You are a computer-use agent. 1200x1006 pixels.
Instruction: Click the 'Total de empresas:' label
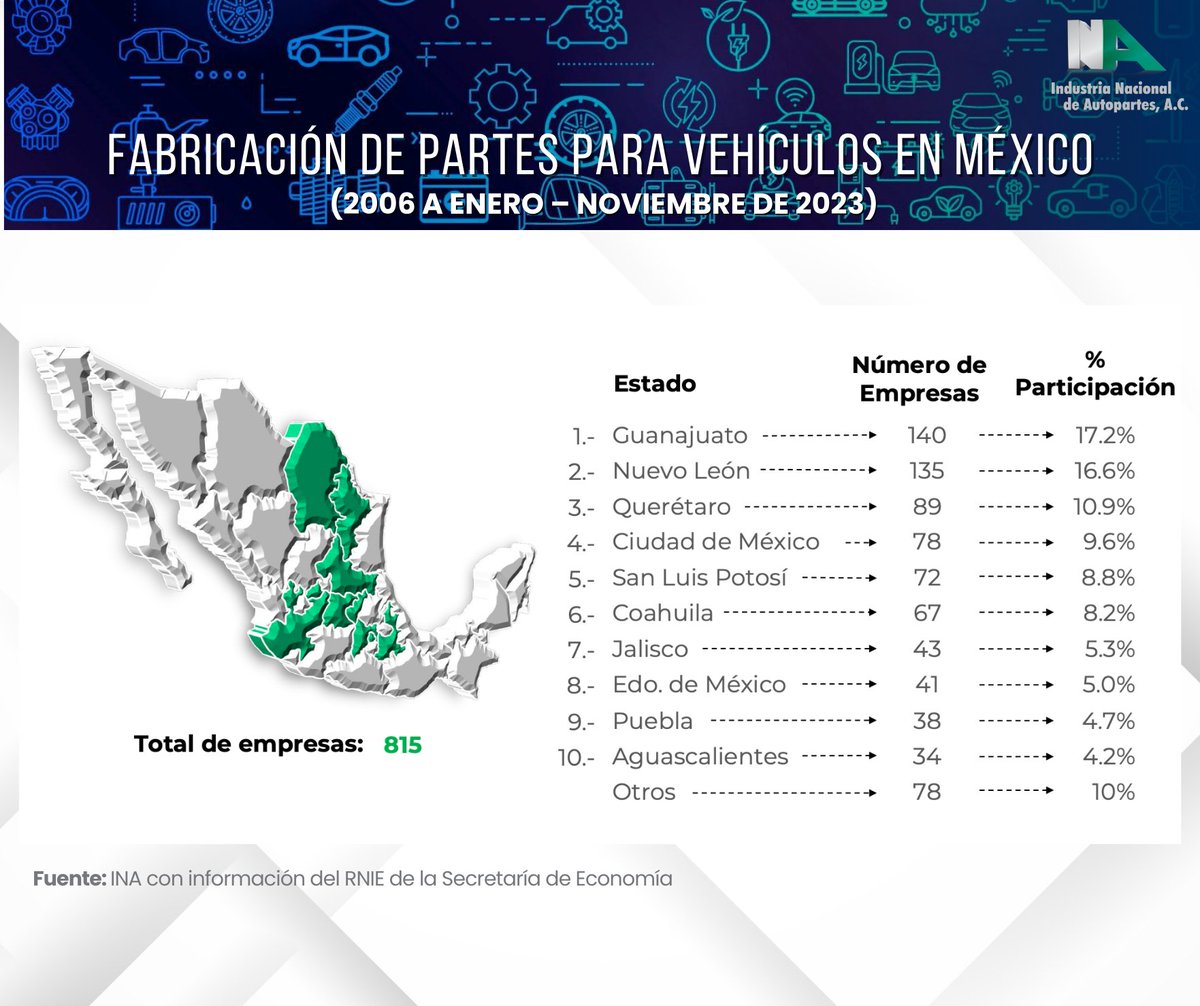point(248,745)
